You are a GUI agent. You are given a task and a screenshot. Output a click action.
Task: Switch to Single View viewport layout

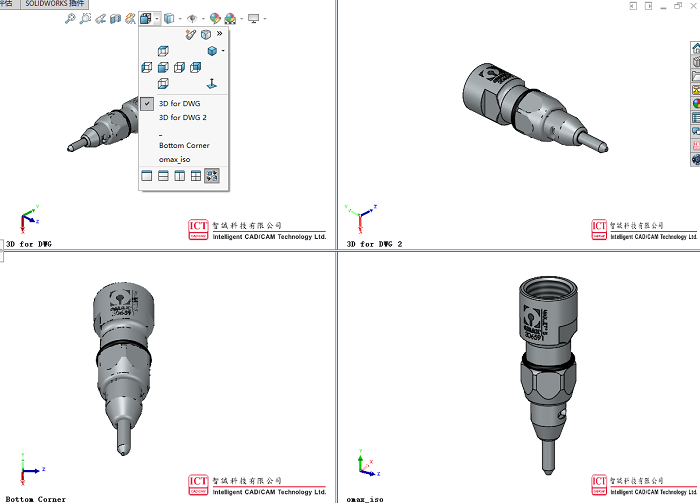tap(146, 176)
